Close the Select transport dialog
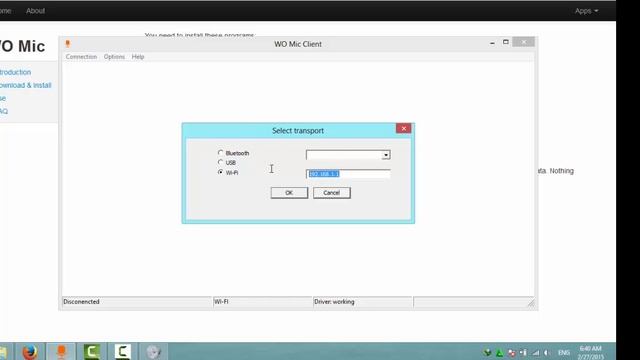The image size is (640, 360). tap(403, 129)
